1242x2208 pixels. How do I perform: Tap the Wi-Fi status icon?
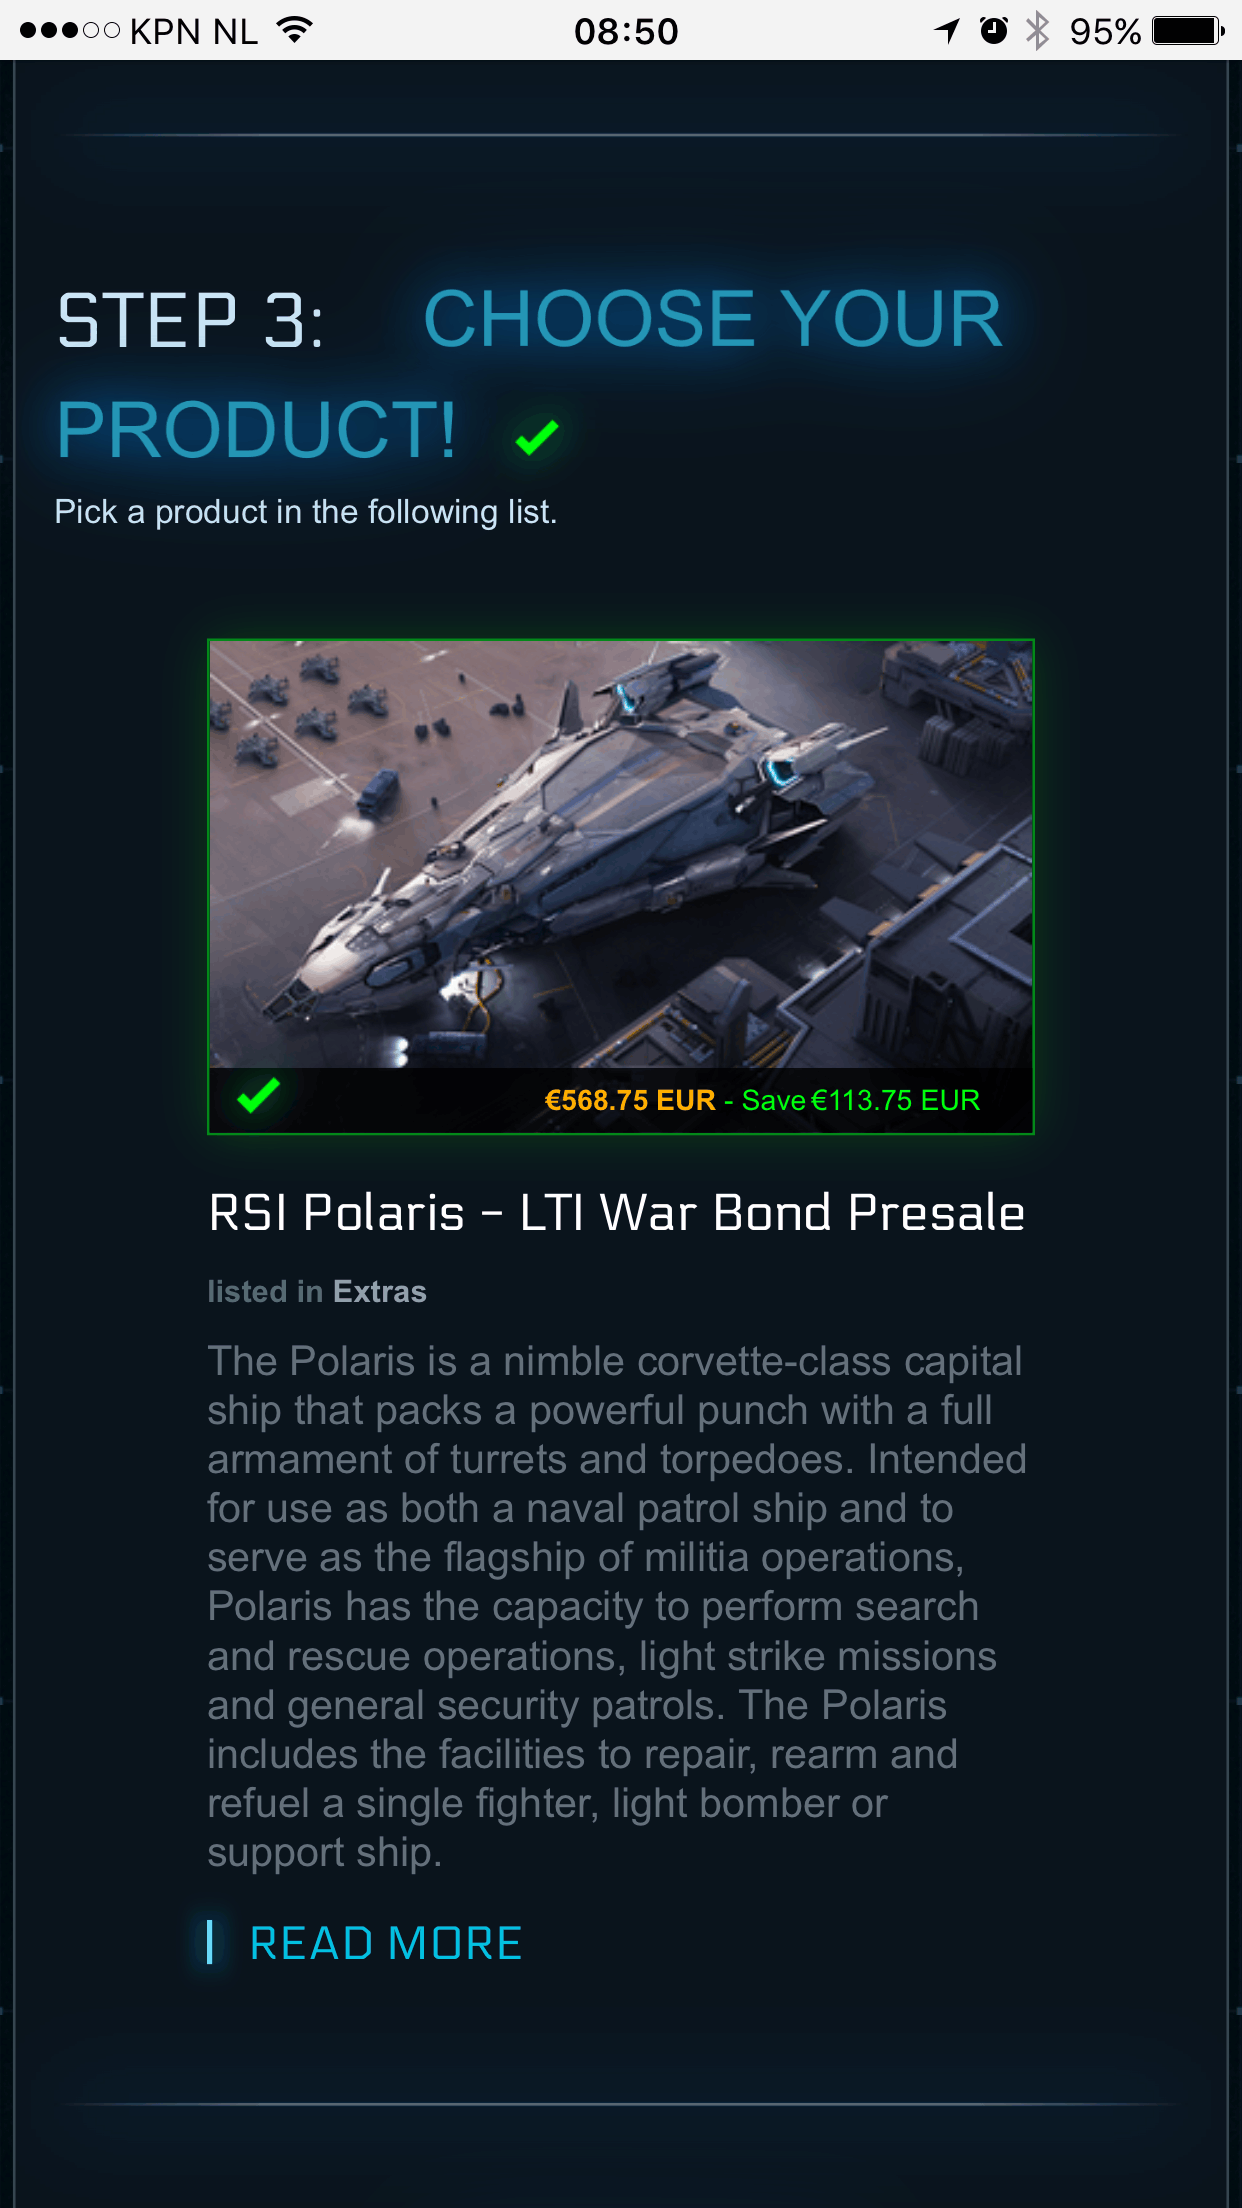point(294,30)
